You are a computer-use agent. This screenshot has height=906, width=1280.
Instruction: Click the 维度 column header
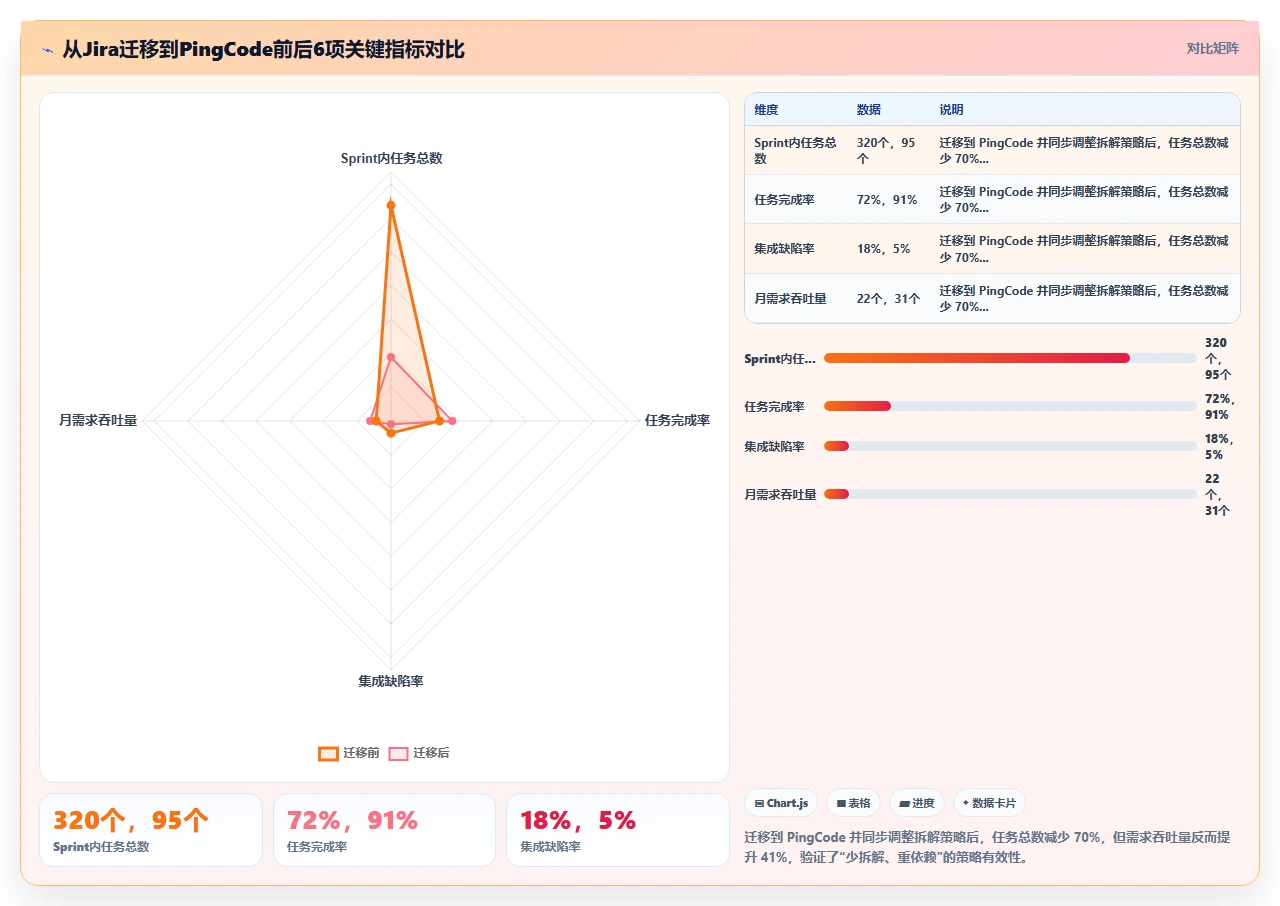pyautogui.click(x=766, y=110)
